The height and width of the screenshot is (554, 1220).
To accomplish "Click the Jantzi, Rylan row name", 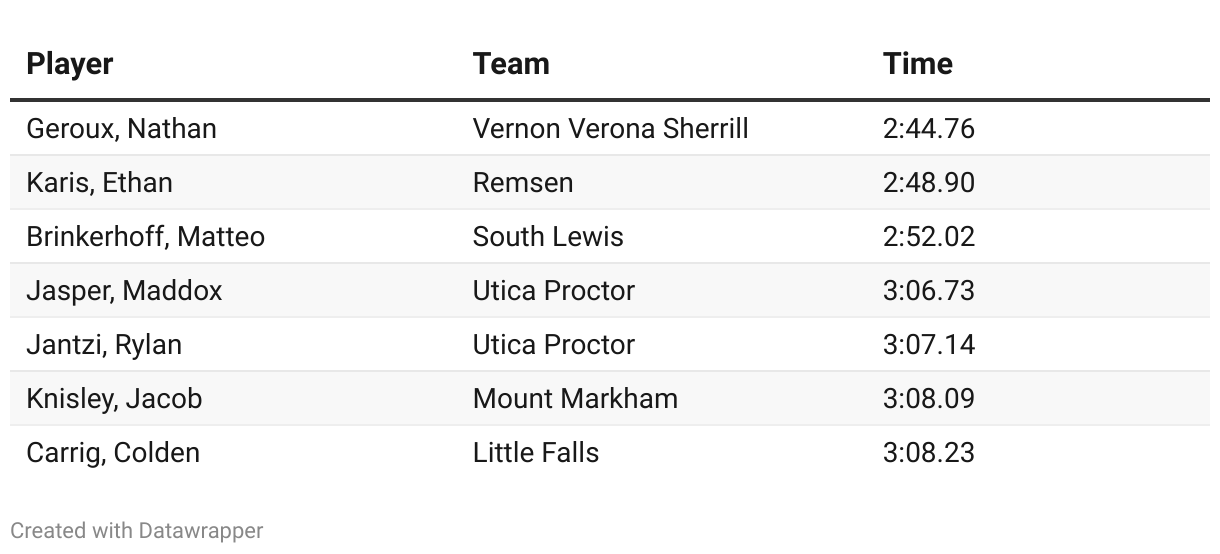I will coord(104,345).
